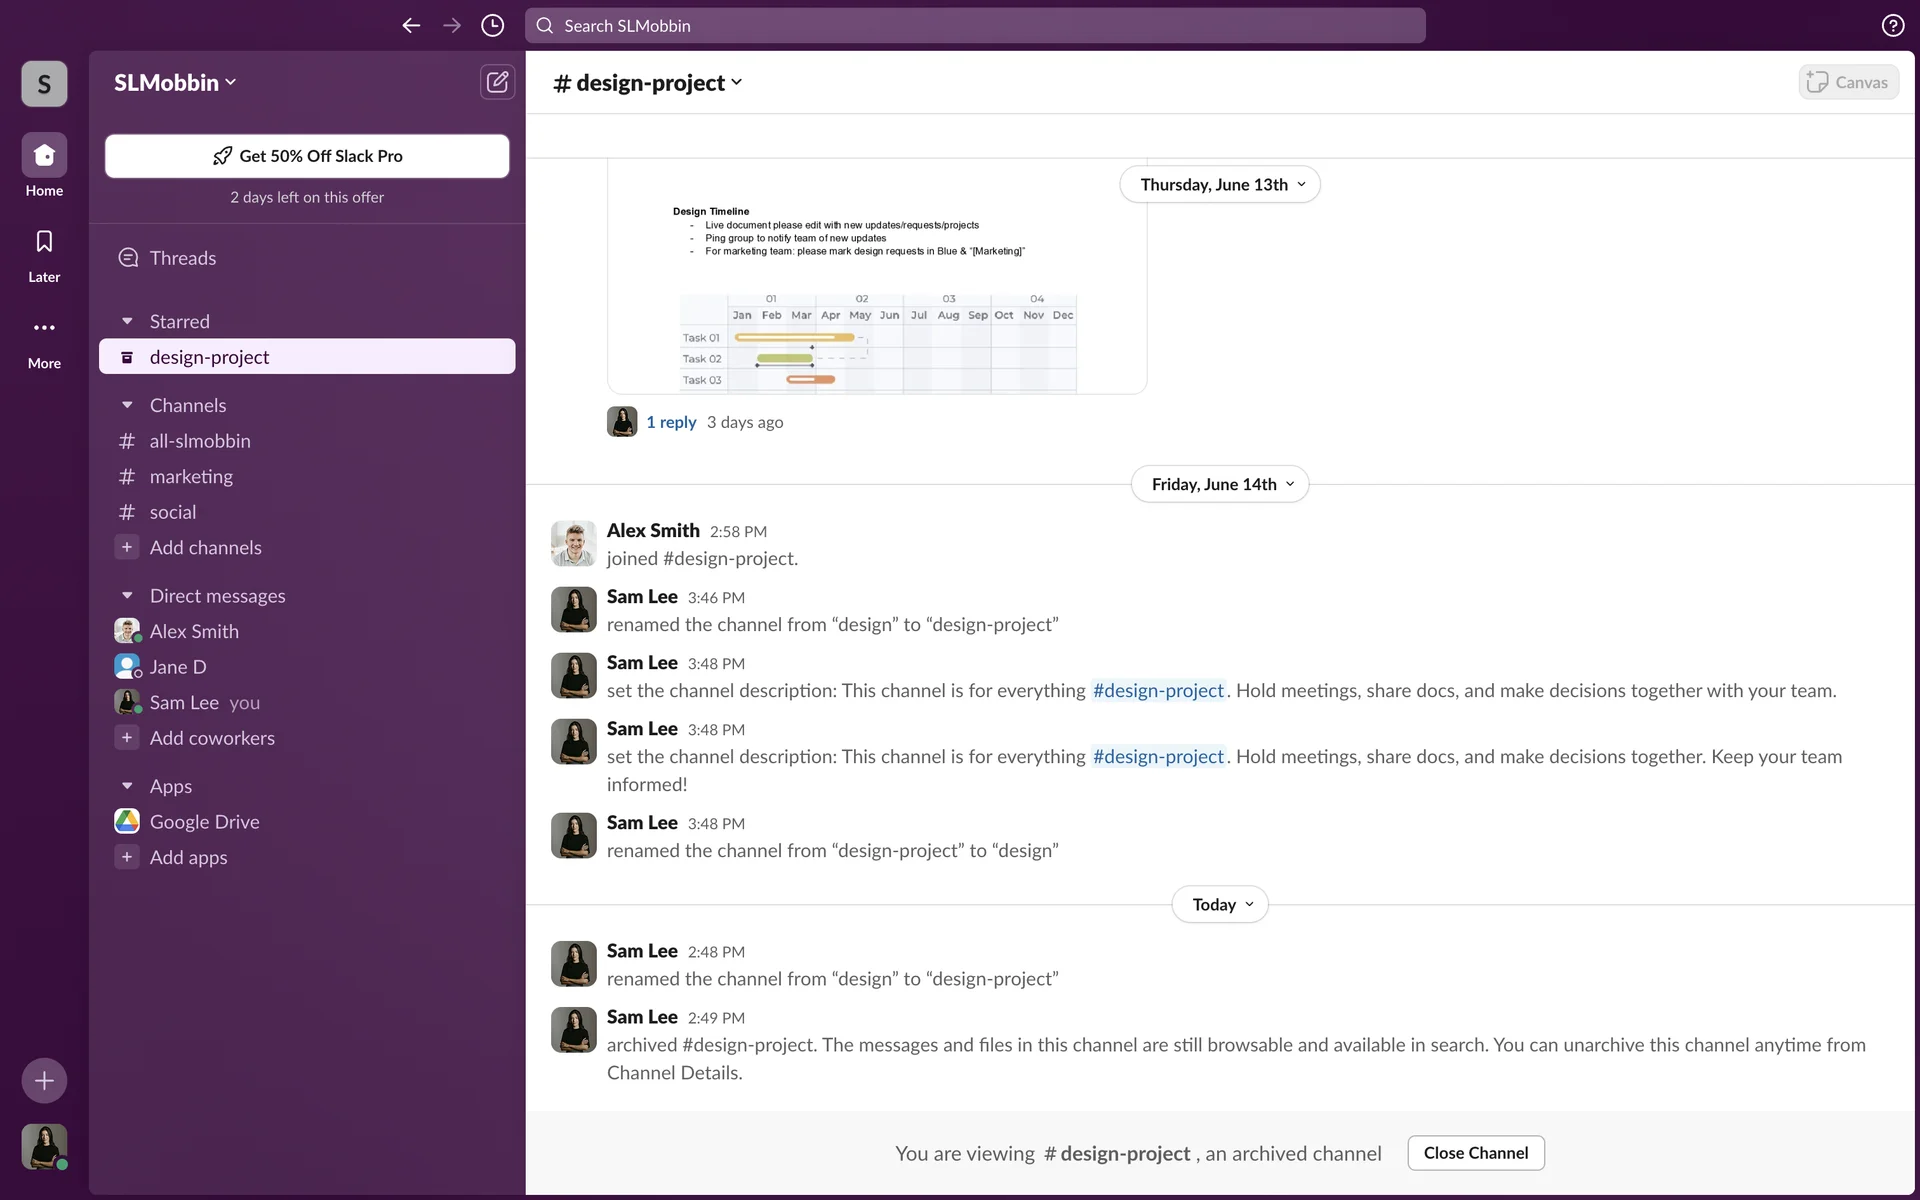The width and height of the screenshot is (1920, 1200).
Task: Go back using the left arrow
Action: pos(411,26)
